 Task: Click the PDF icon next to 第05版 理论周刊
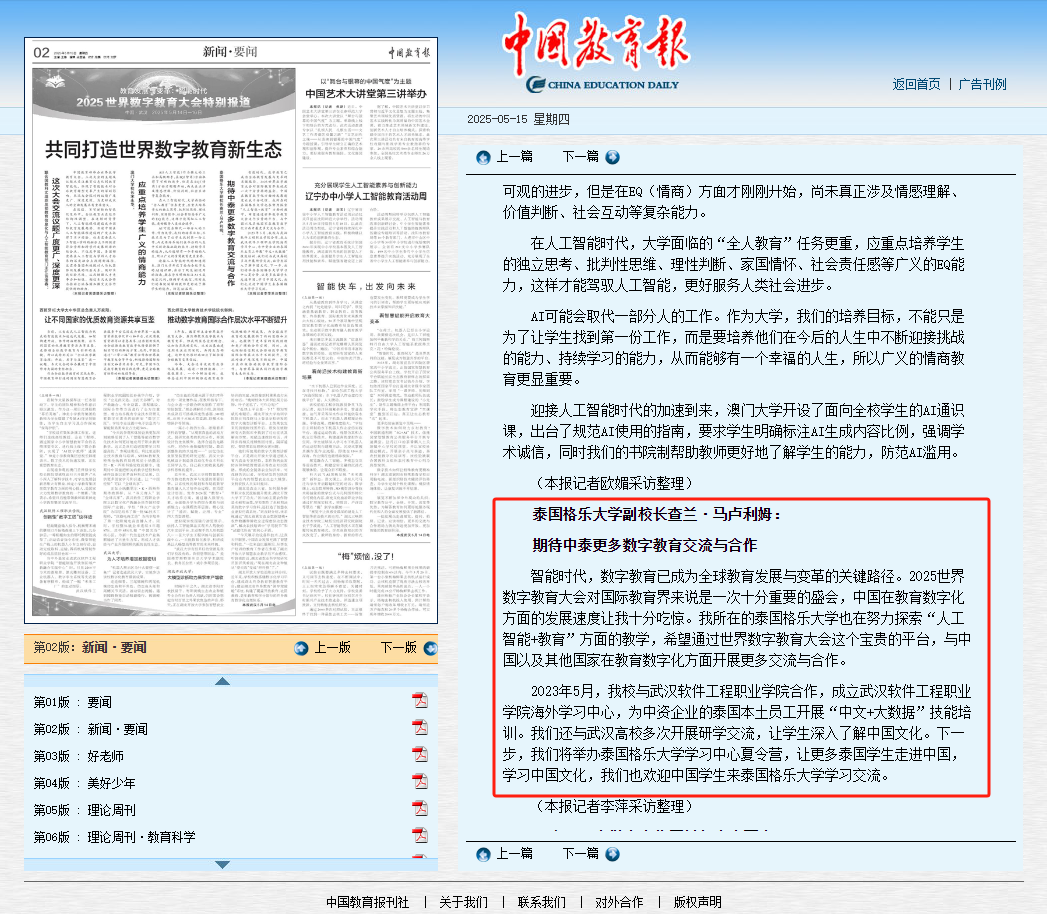click(x=420, y=808)
